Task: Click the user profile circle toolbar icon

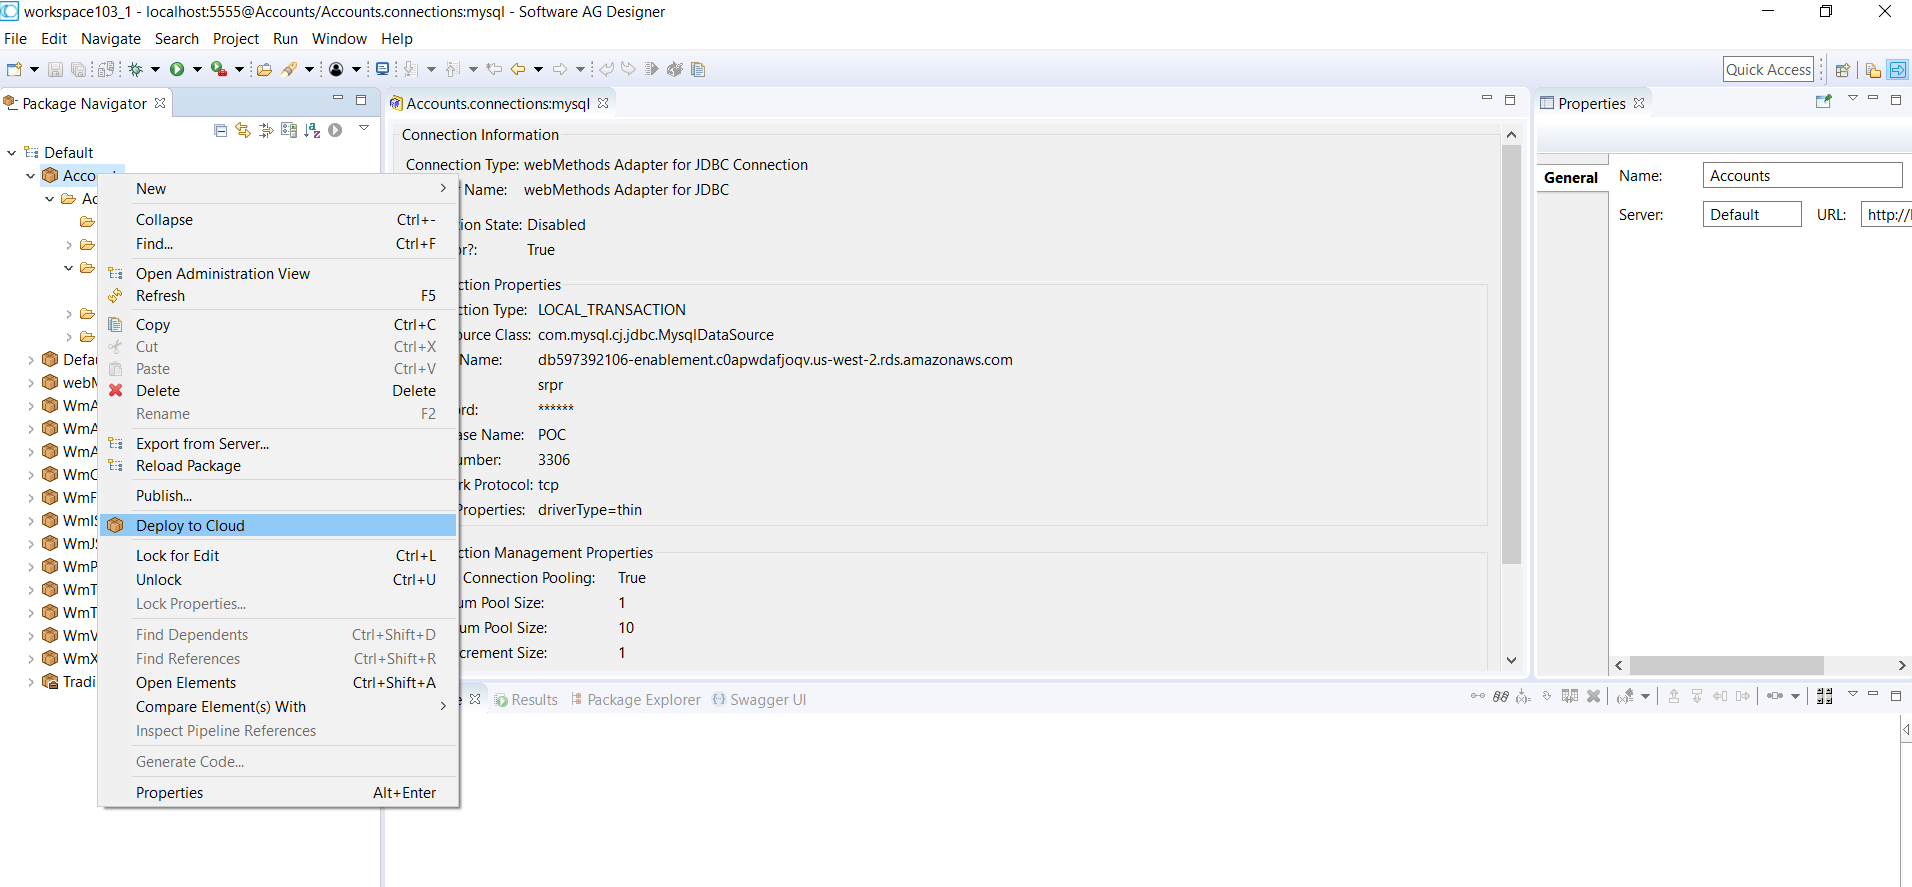Action: click(337, 69)
